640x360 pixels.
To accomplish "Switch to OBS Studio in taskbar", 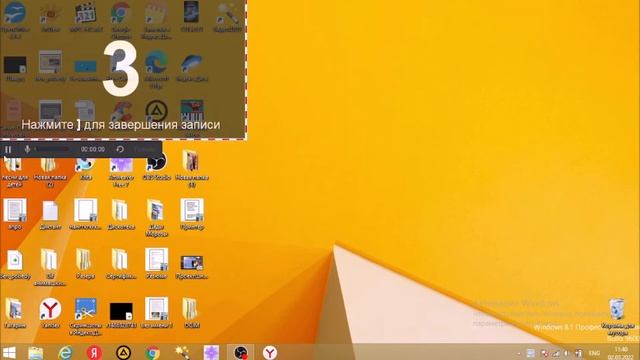I will (240, 353).
